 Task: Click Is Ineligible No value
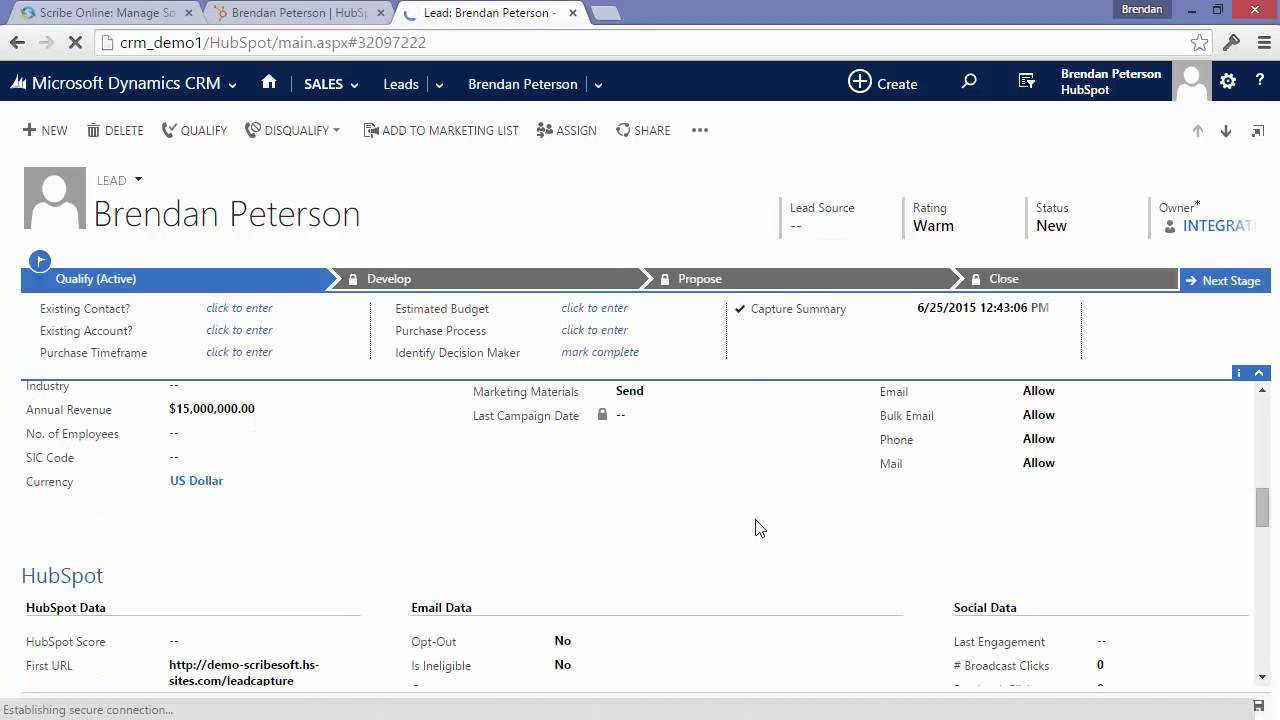pos(563,665)
